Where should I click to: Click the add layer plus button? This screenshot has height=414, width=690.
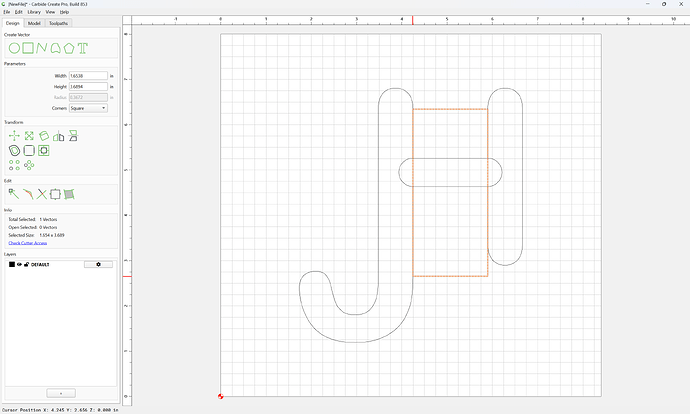coord(61,393)
